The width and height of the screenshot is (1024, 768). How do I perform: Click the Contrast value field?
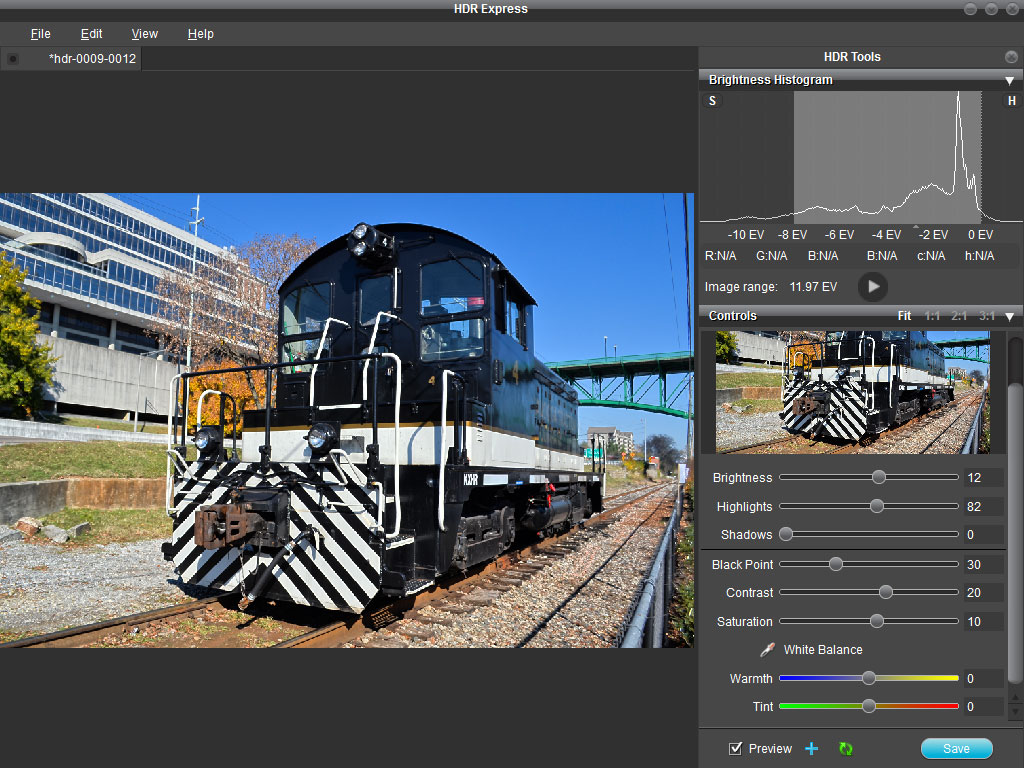pyautogui.click(x=982, y=593)
